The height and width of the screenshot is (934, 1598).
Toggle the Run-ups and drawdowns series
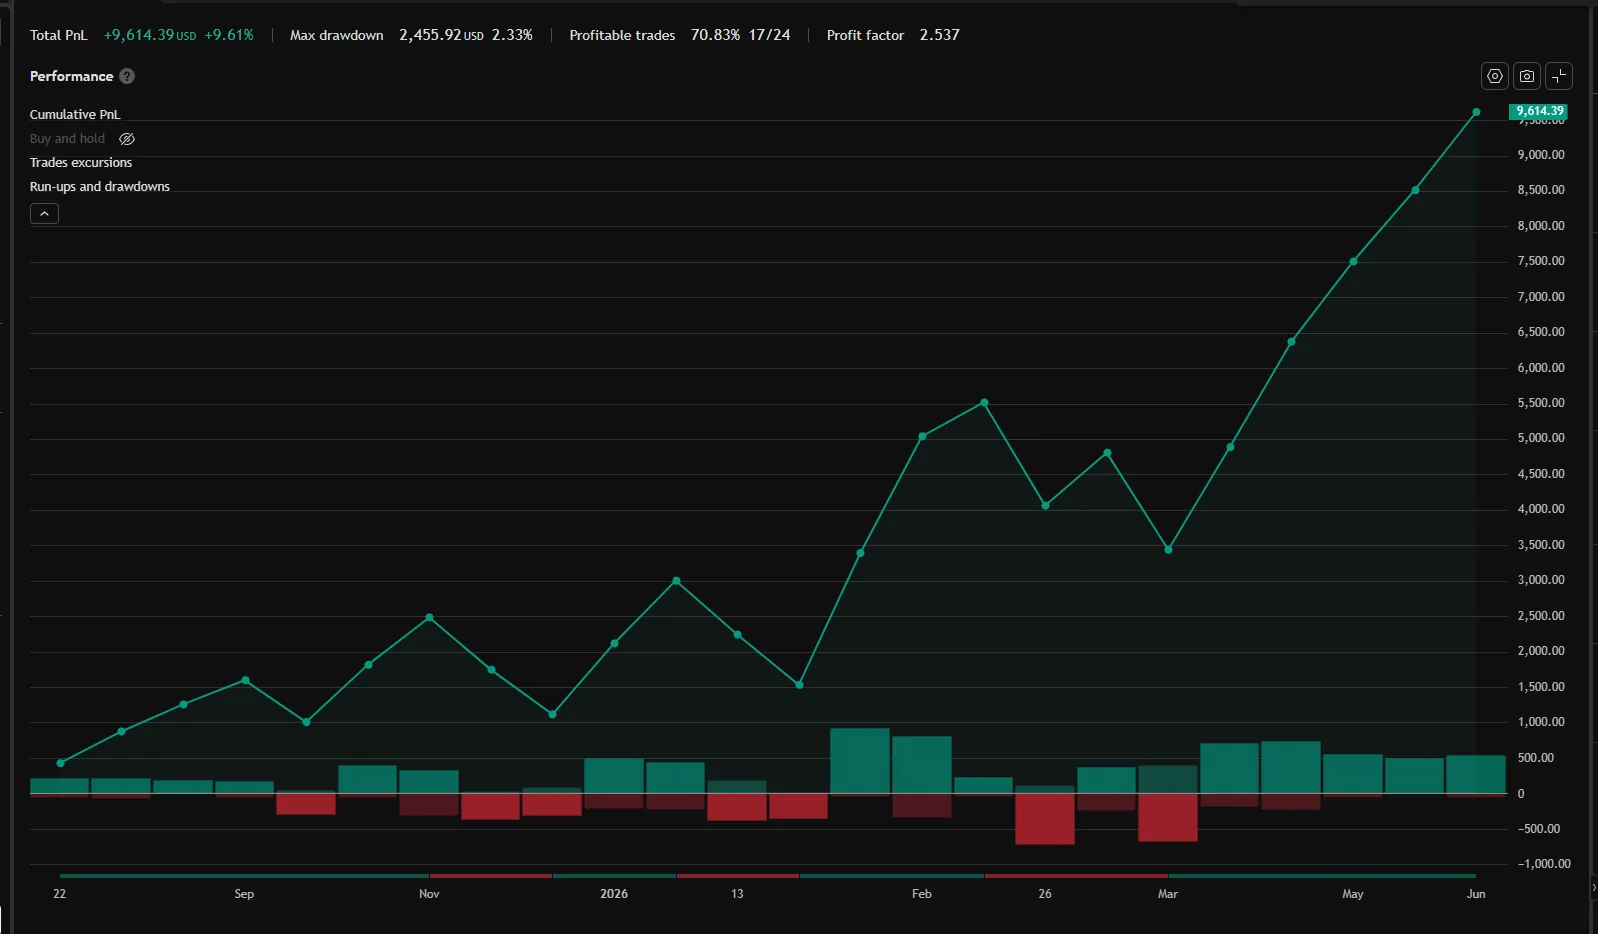(100, 187)
